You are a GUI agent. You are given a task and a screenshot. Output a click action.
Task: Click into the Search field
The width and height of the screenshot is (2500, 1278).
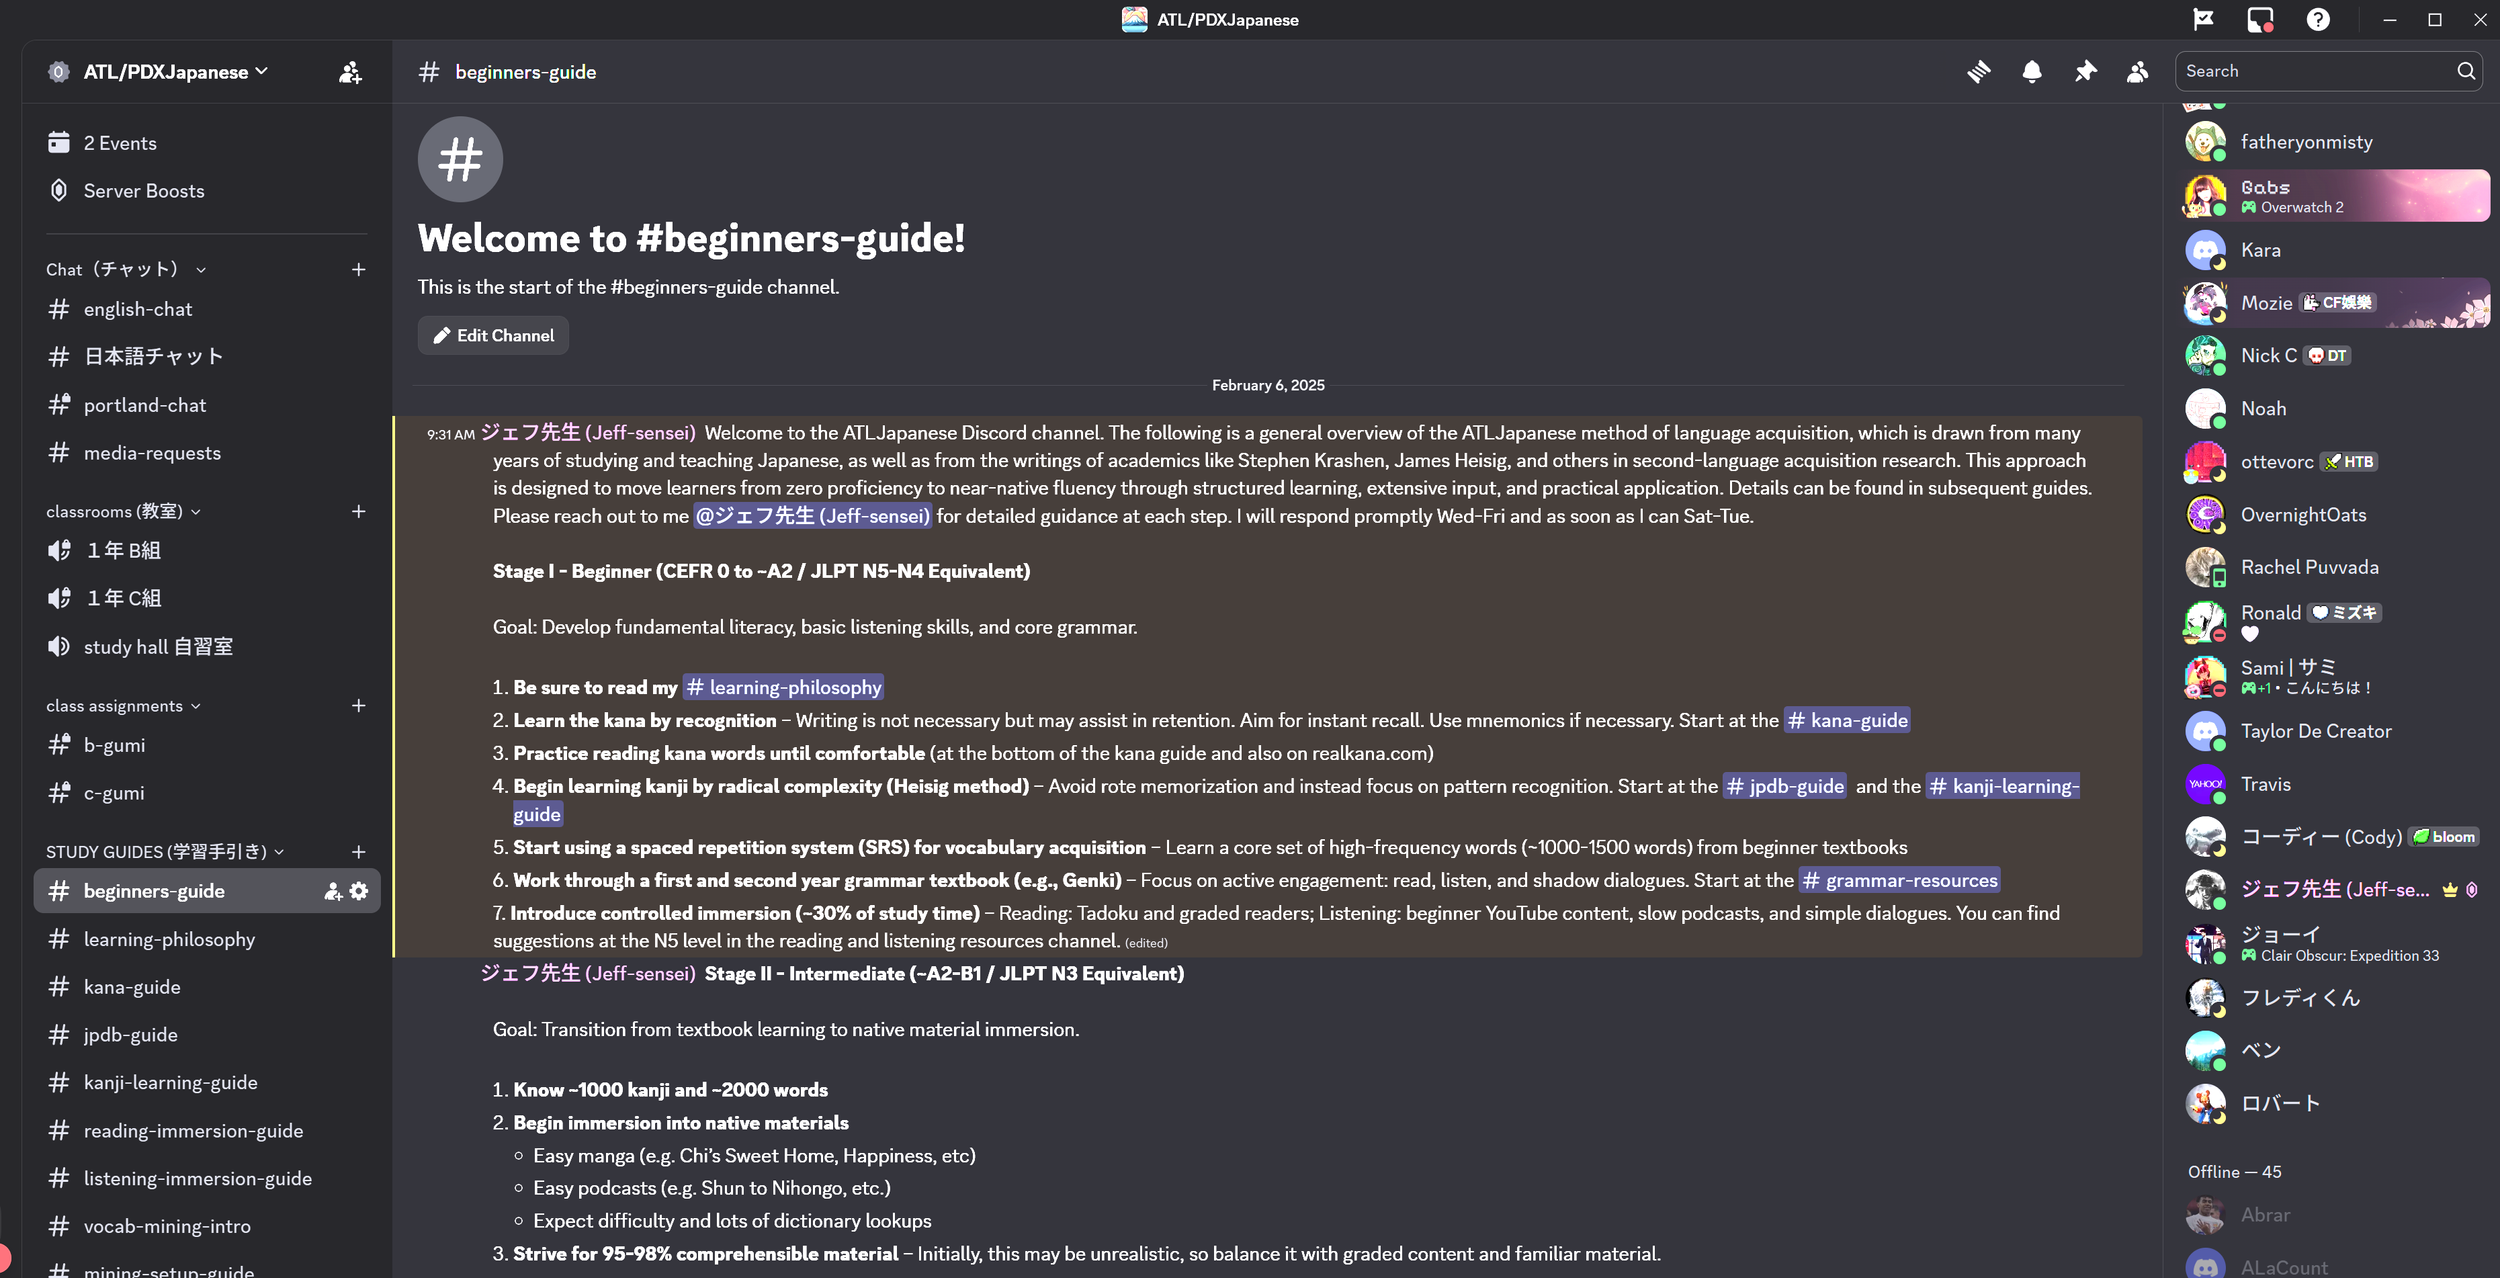(x=2315, y=71)
